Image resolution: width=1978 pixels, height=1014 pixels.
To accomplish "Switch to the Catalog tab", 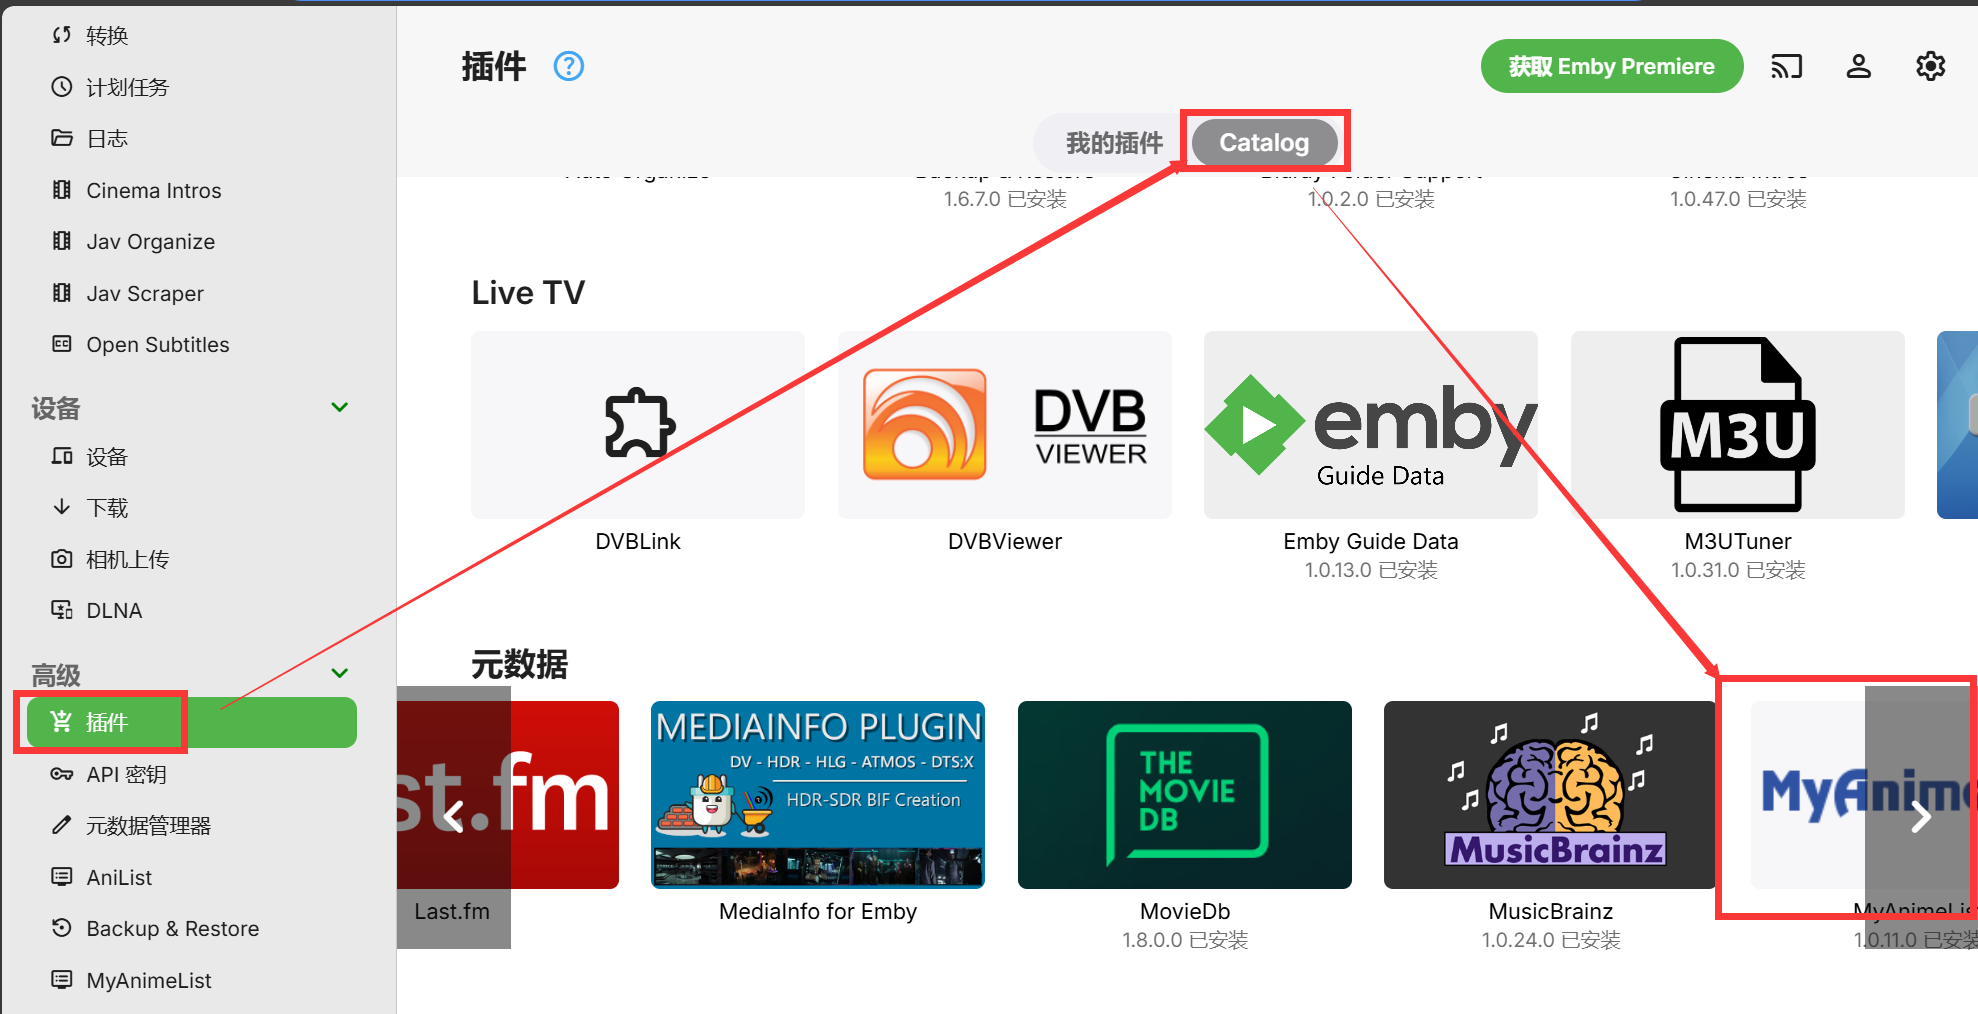I will point(1264,143).
